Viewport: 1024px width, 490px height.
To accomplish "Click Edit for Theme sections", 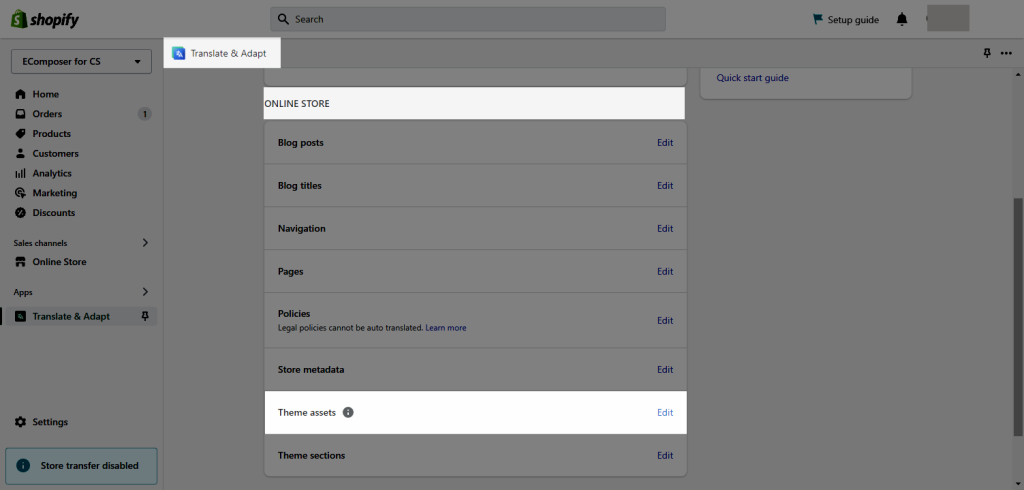I will pyautogui.click(x=665, y=455).
